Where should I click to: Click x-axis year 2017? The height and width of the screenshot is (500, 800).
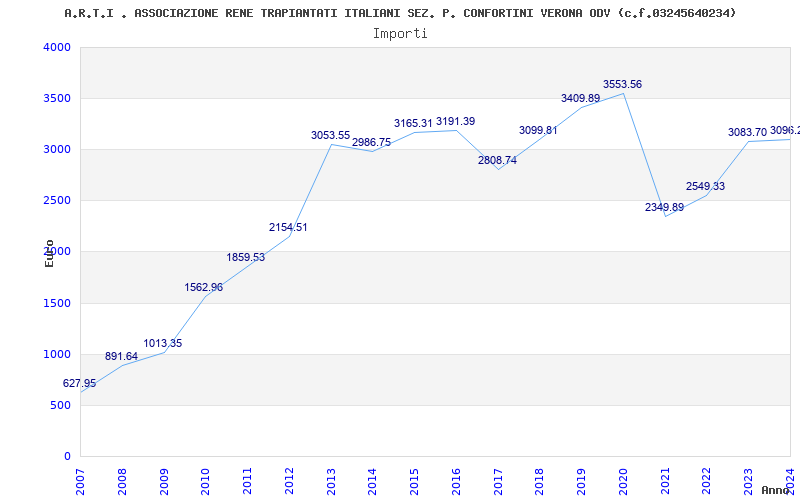498,482
